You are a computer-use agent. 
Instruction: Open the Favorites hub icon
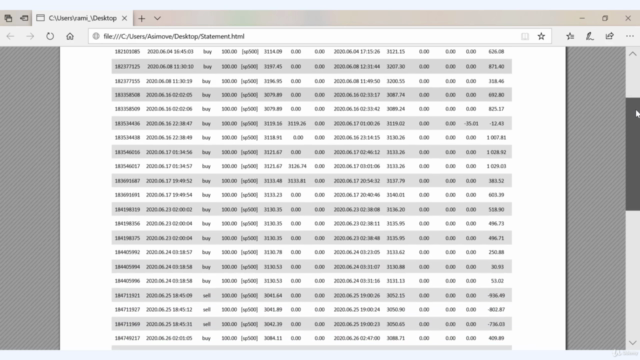click(570, 36)
